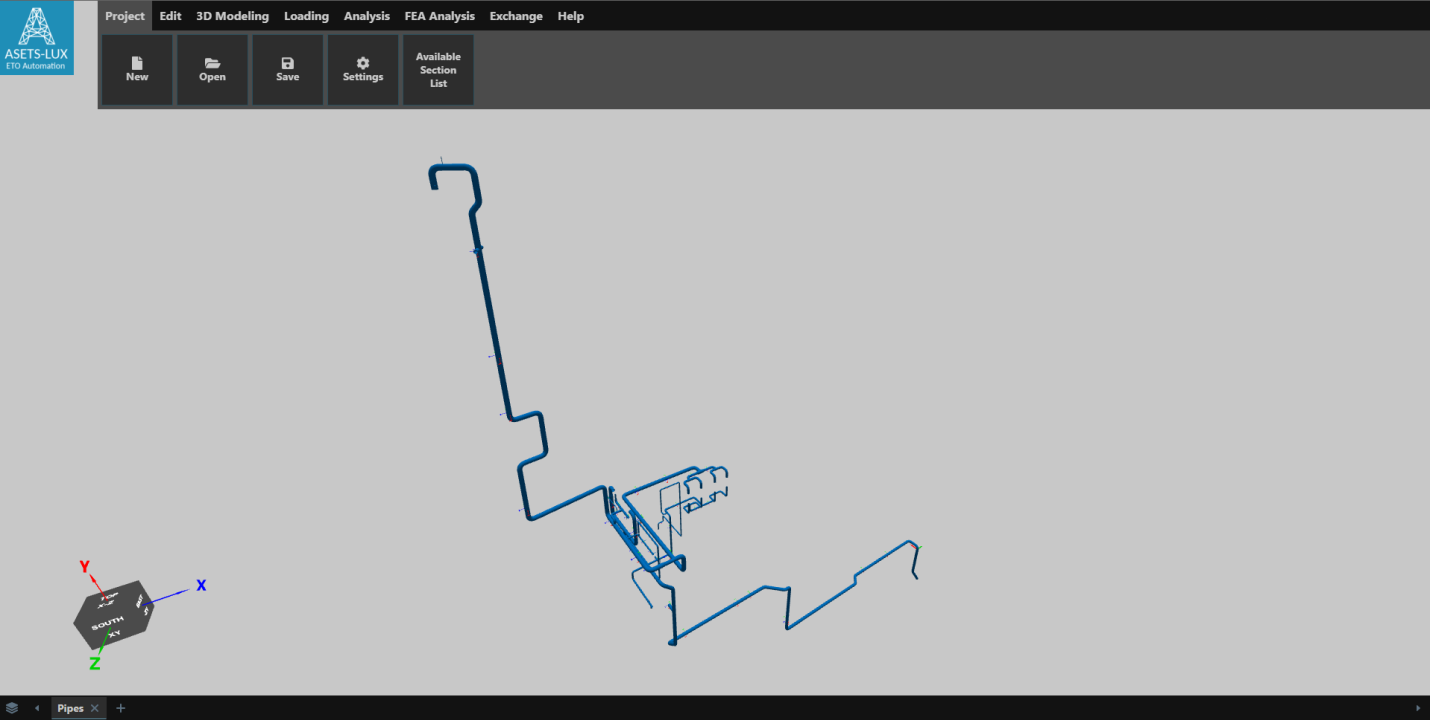Viewport: 1430px width, 720px height.
Task: Save the current project
Action: (287, 70)
